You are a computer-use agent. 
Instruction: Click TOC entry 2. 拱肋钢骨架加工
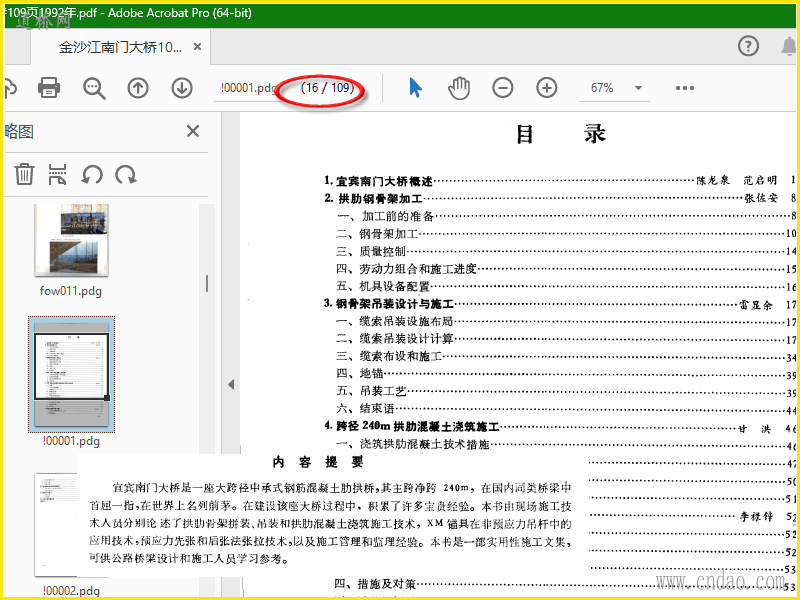[373, 198]
